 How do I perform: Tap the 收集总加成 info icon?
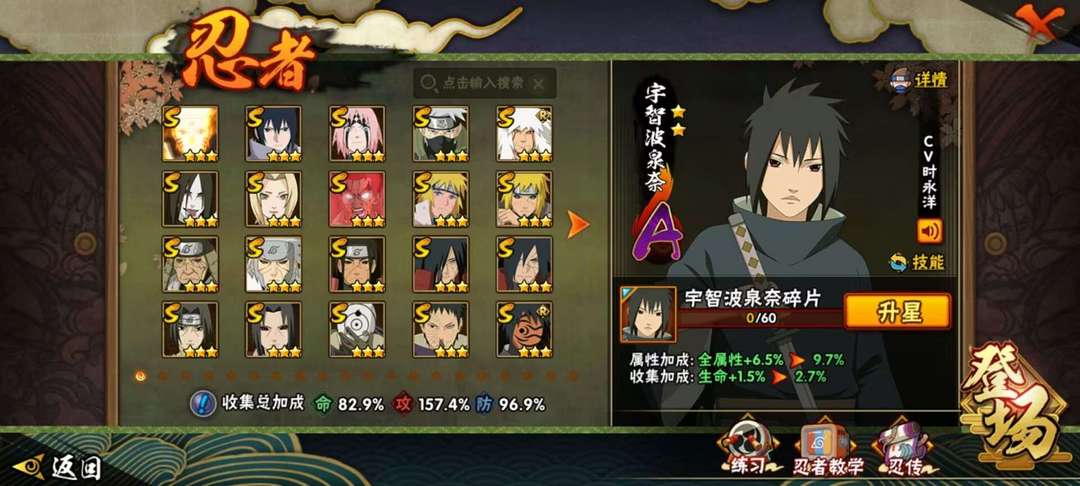pos(202,404)
